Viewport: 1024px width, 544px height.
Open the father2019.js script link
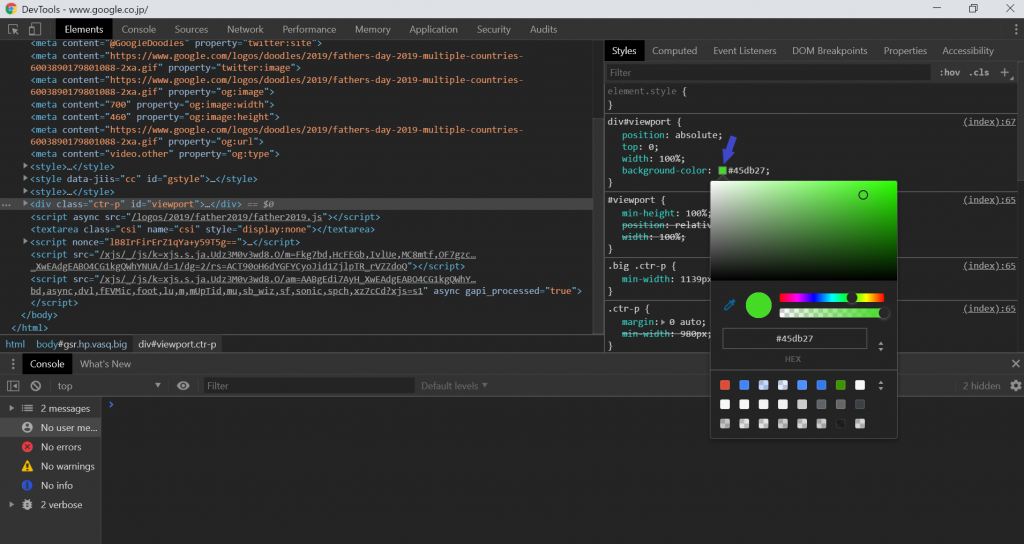pyautogui.click(x=227, y=217)
